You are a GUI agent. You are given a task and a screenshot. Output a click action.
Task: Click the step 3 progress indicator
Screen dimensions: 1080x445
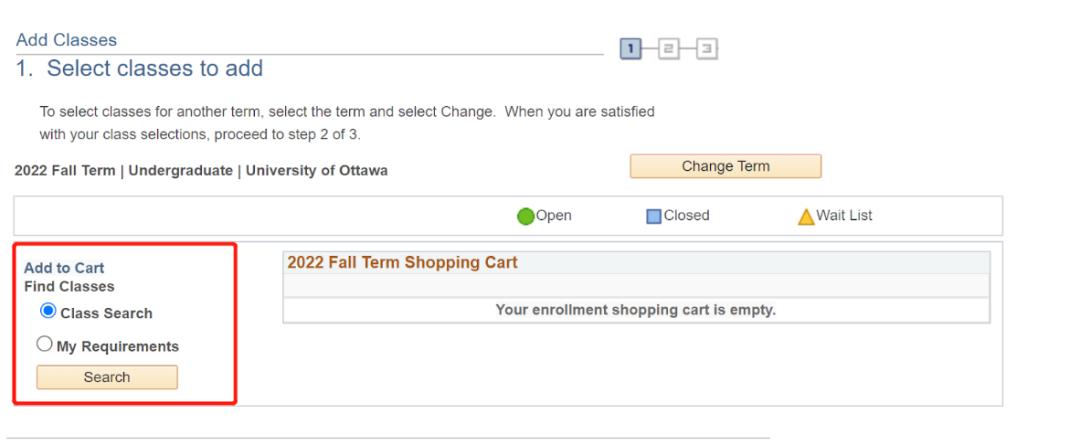pyautogui.click(x=706, y=48)
